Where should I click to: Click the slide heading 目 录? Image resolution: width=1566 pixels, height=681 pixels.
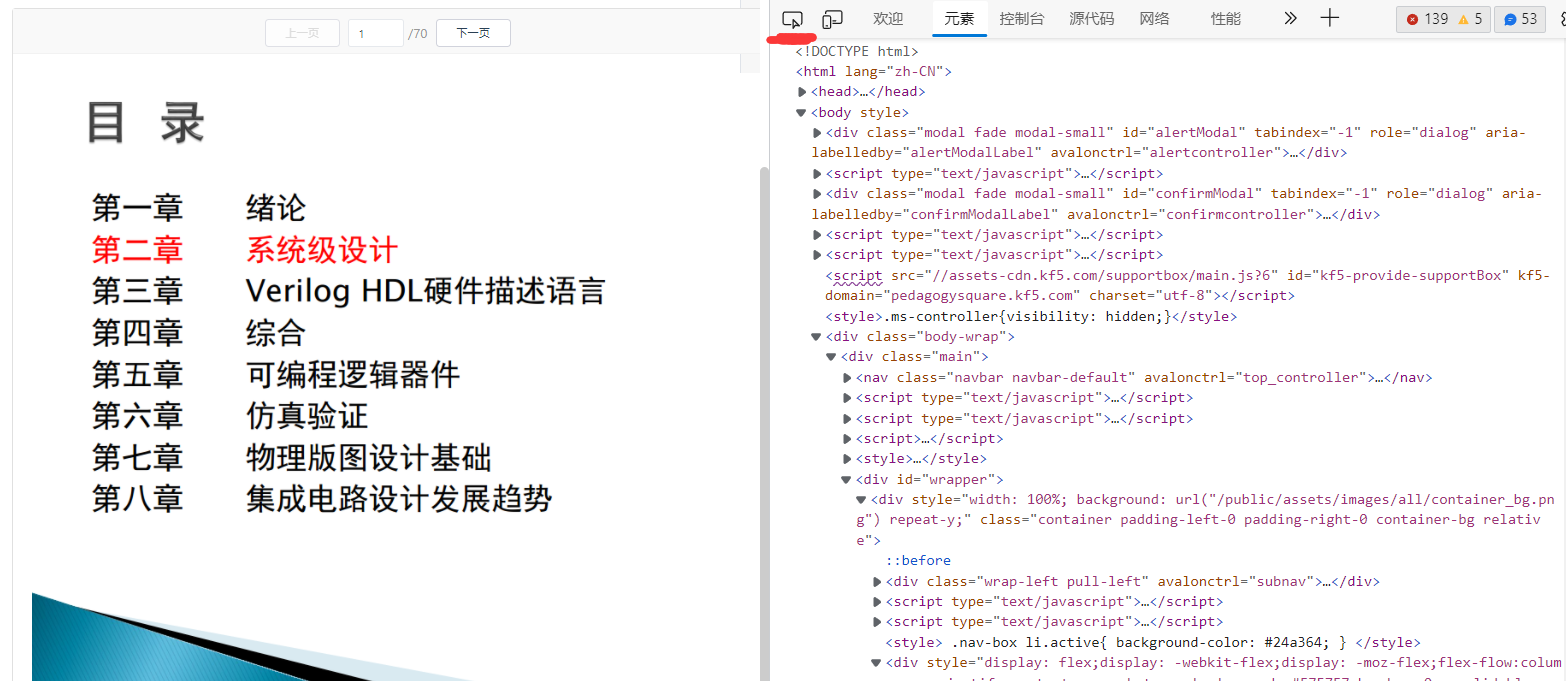tap(146, 124)
